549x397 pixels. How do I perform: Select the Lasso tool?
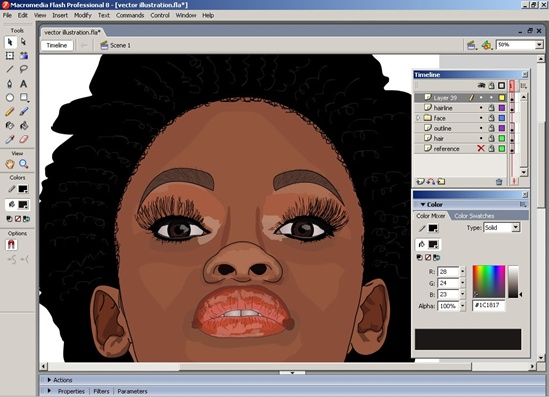point(23,69)
